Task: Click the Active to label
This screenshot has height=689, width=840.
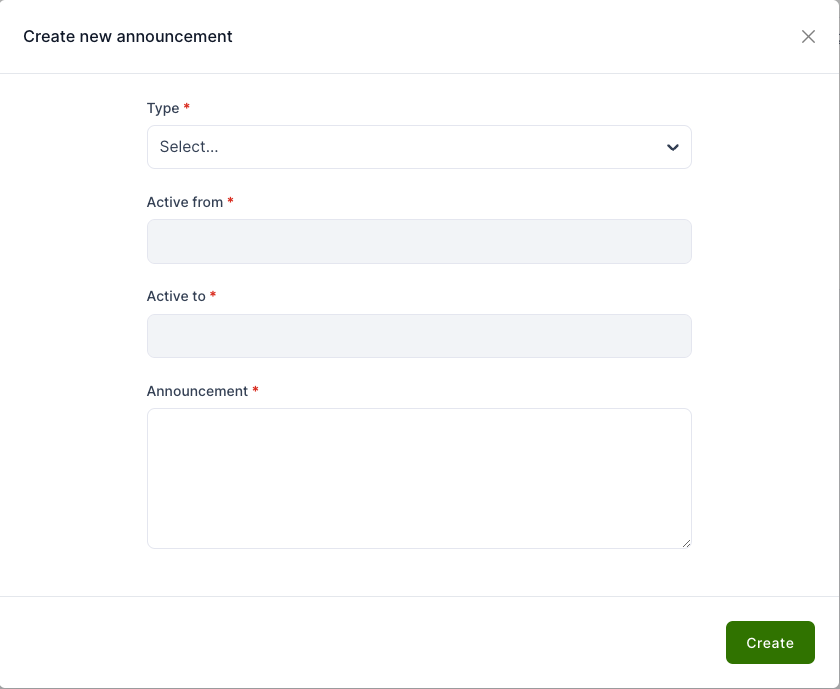Action: pyautogui.click(x=176, y=296)
